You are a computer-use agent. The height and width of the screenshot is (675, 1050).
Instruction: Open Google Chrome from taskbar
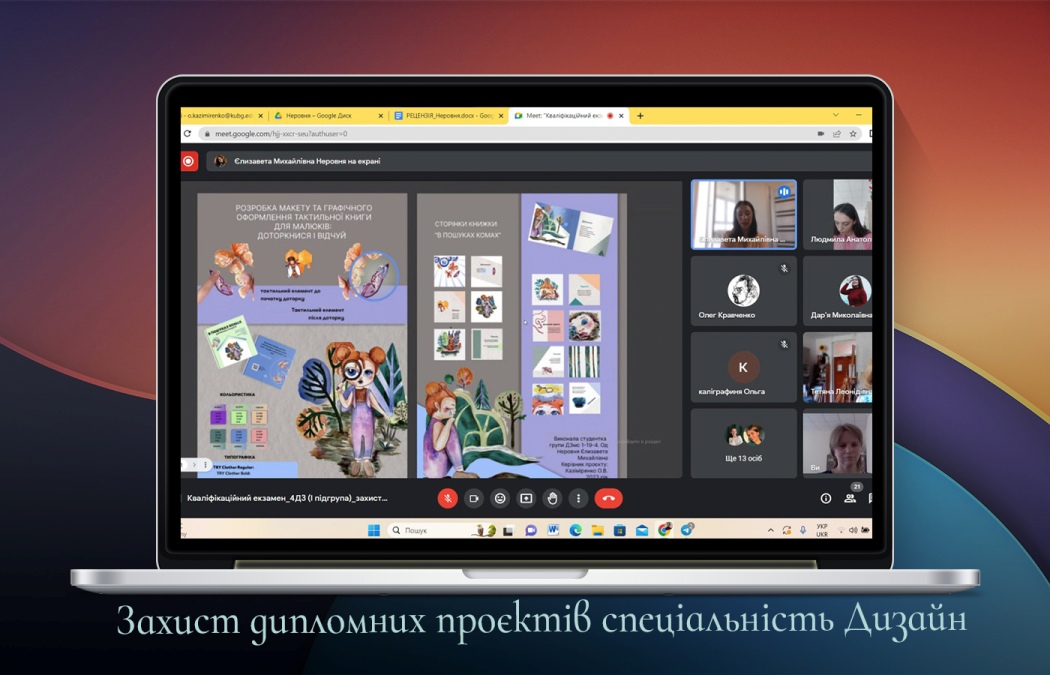coord(664,530)
